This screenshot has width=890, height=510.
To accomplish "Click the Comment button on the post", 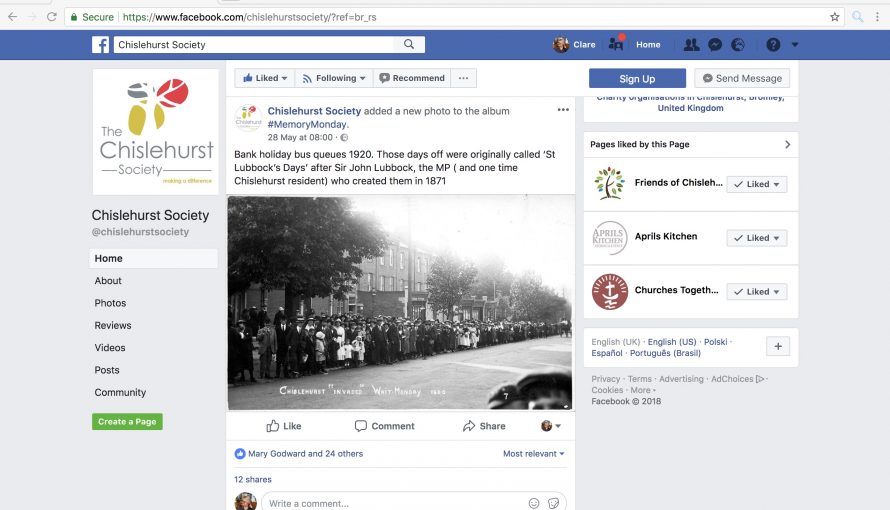I will [384, 426].
